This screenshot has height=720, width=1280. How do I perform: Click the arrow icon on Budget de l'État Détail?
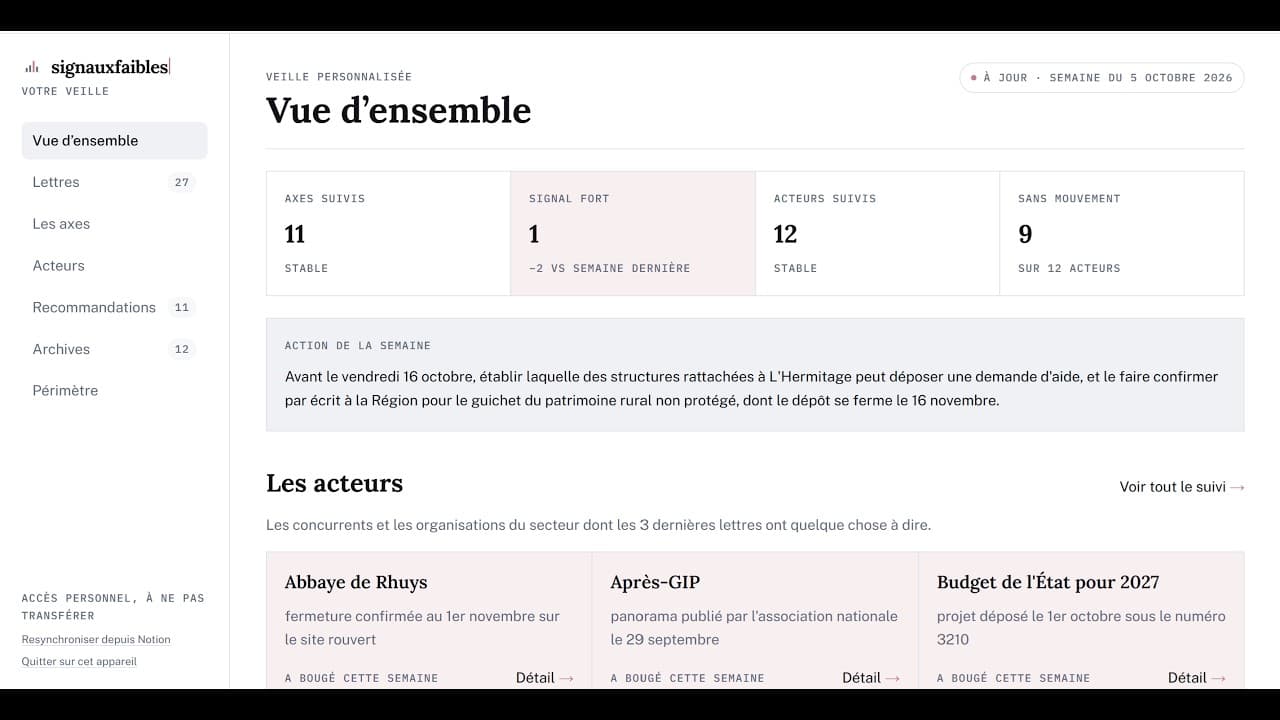[x=1218, y=678]
